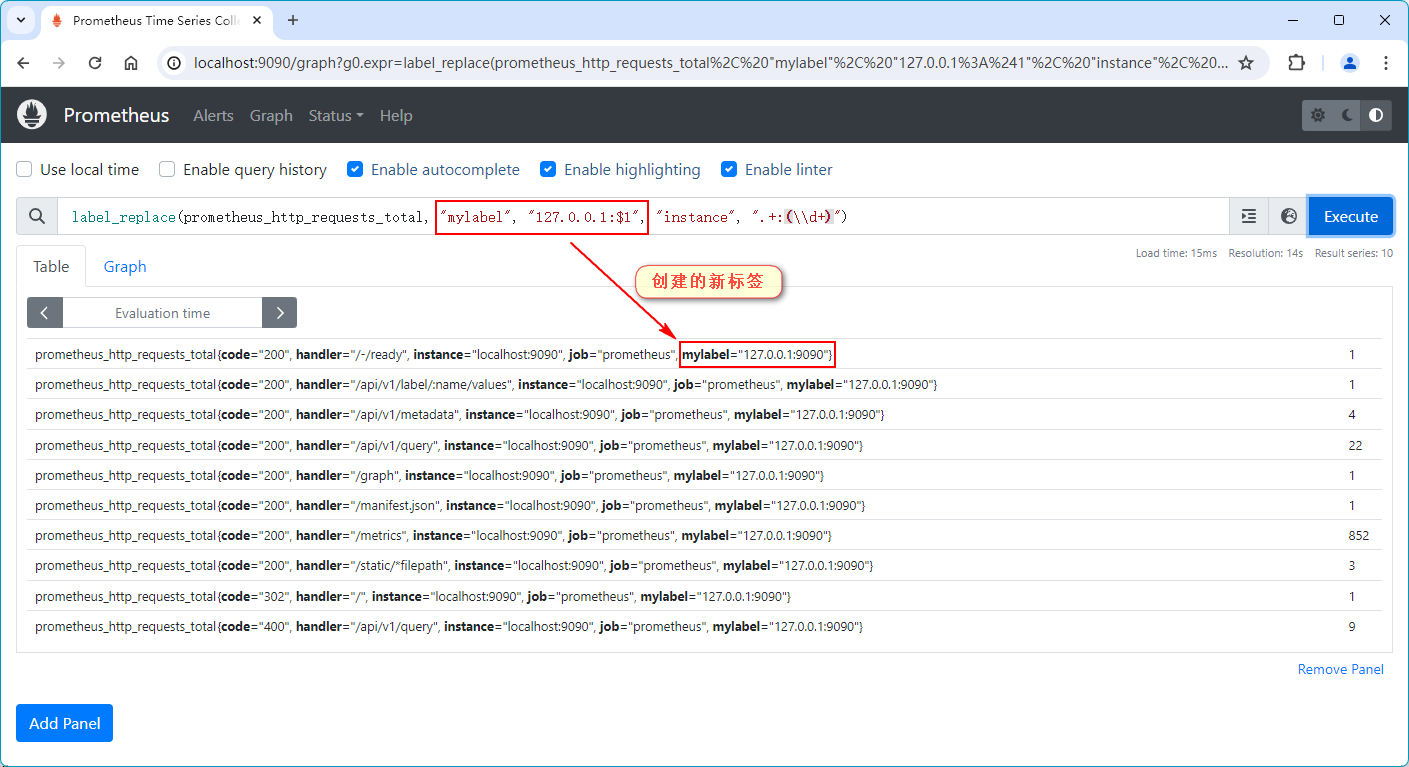This screenshot has height=767, width=1409.
Task: Open the metrics explorer globe icon
Action: click(1289, 216)
